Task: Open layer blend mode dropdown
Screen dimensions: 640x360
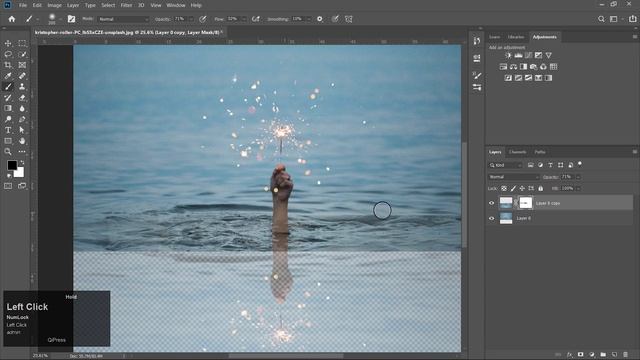Action: pyautogui.click(x=513, y=177)
